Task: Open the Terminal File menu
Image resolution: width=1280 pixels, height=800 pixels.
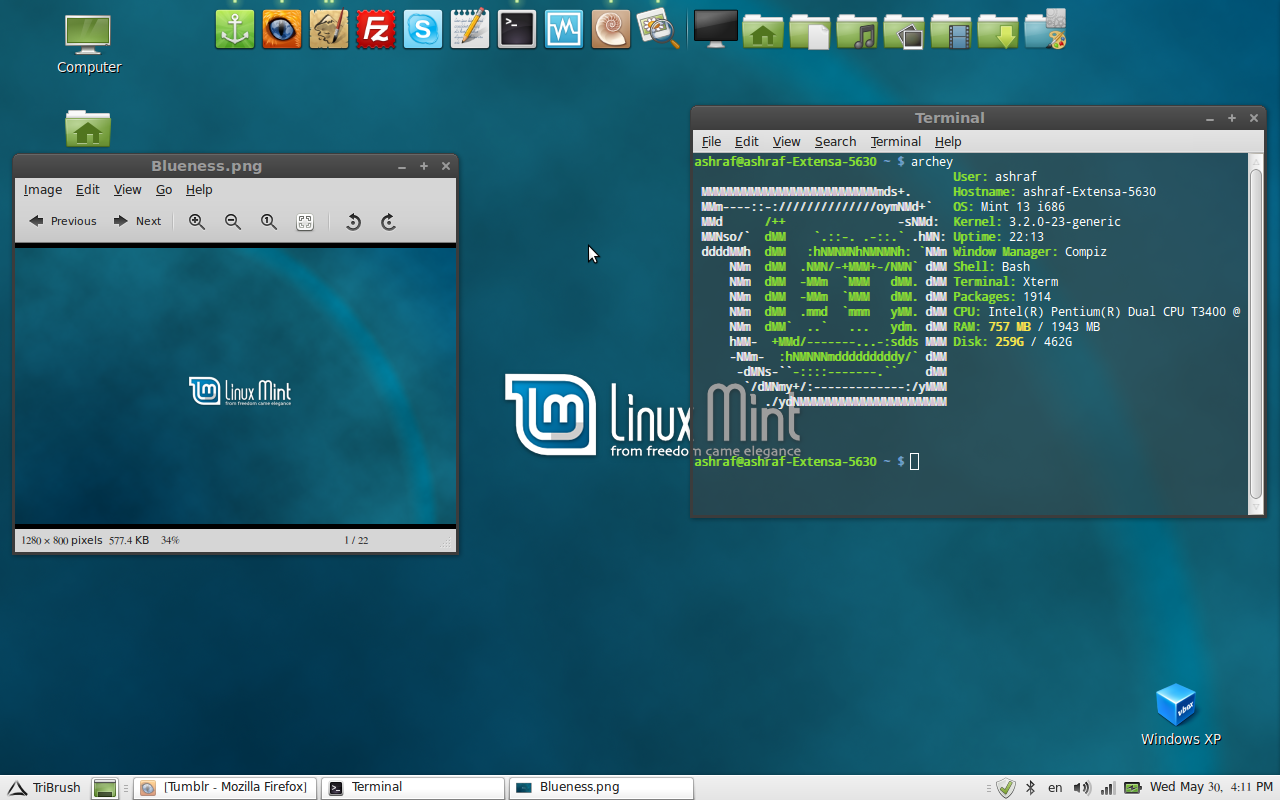Action: coord(711,142)
